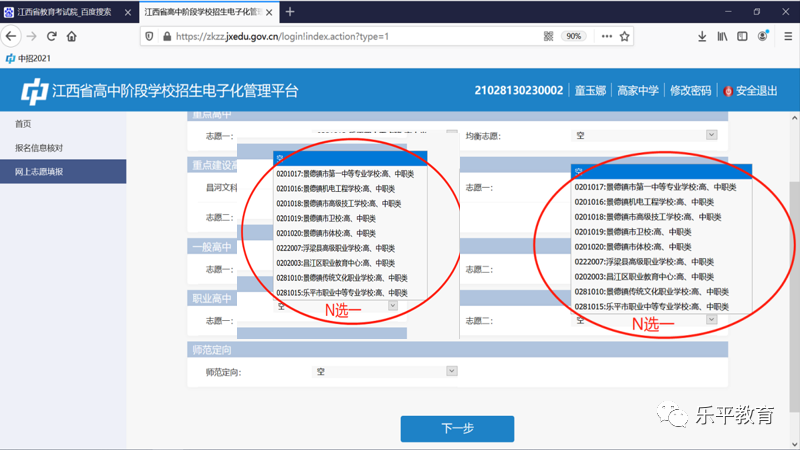
Task: Open a new browser tab
Action: (290, 12)
